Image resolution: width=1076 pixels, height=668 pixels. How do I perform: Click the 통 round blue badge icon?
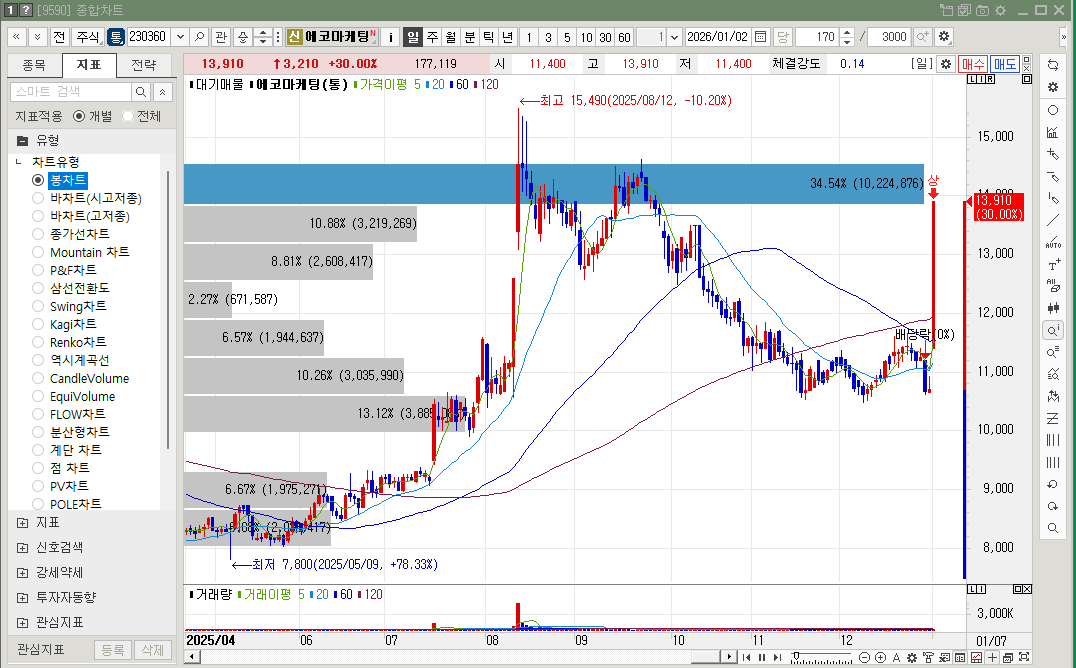(x=116, y=37)
